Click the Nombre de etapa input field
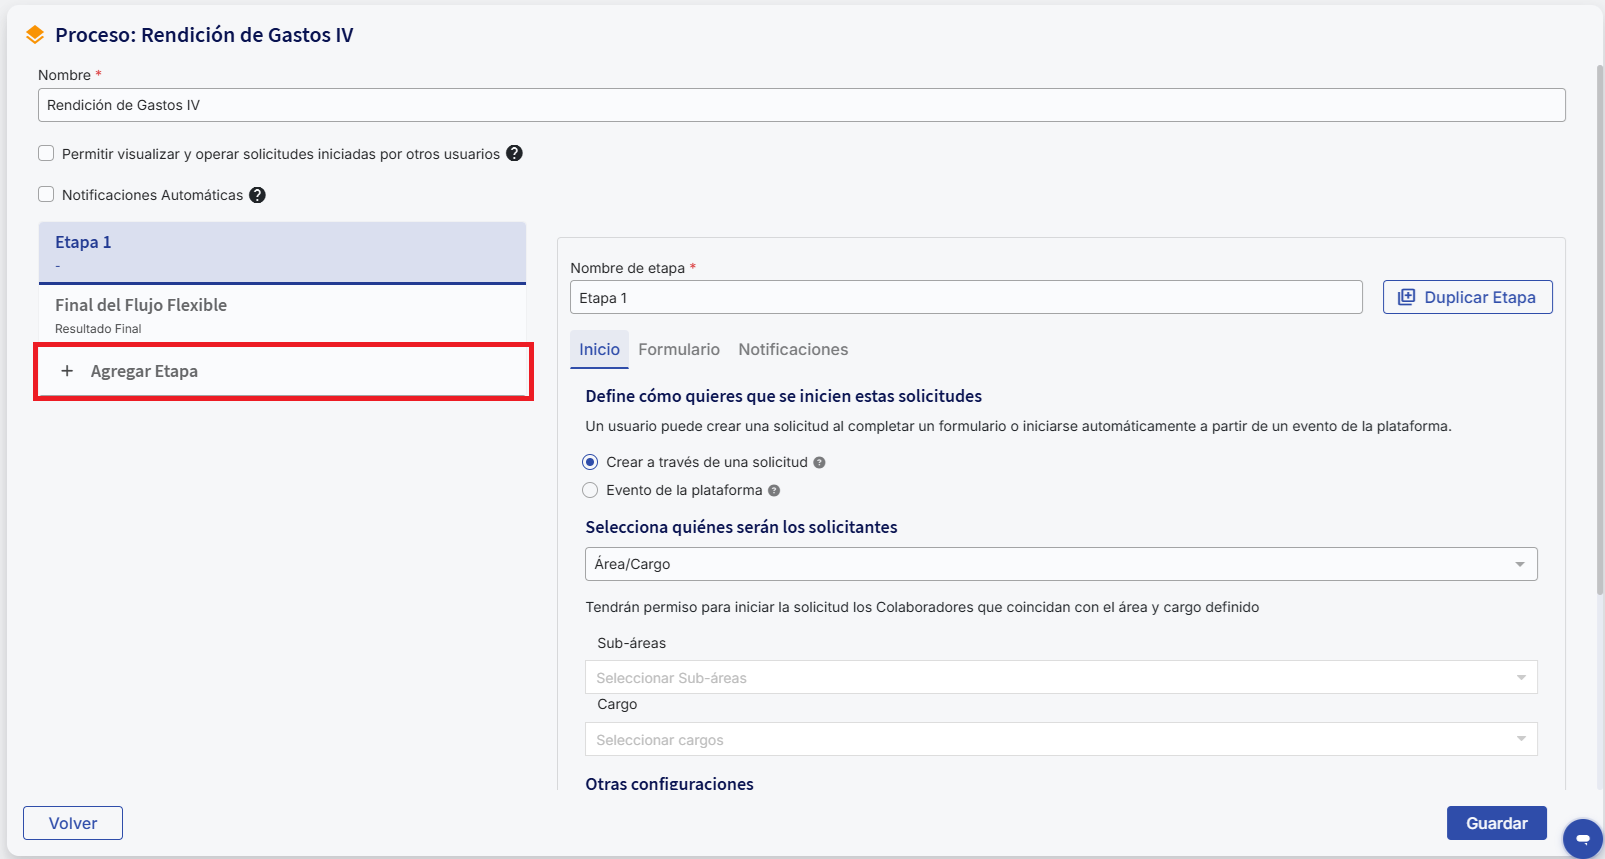 965,298
